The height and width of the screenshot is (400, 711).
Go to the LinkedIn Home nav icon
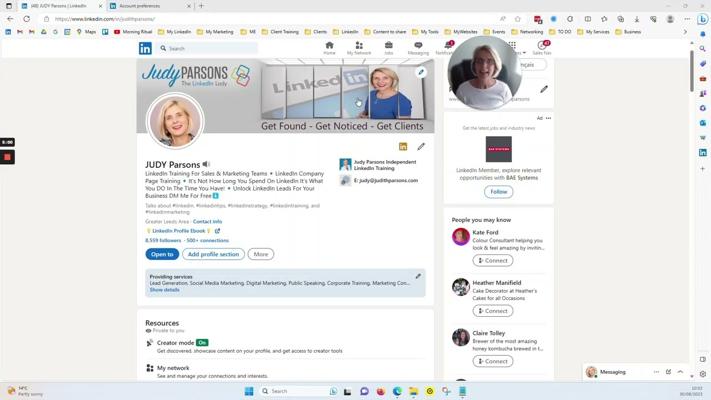[329, 48]
